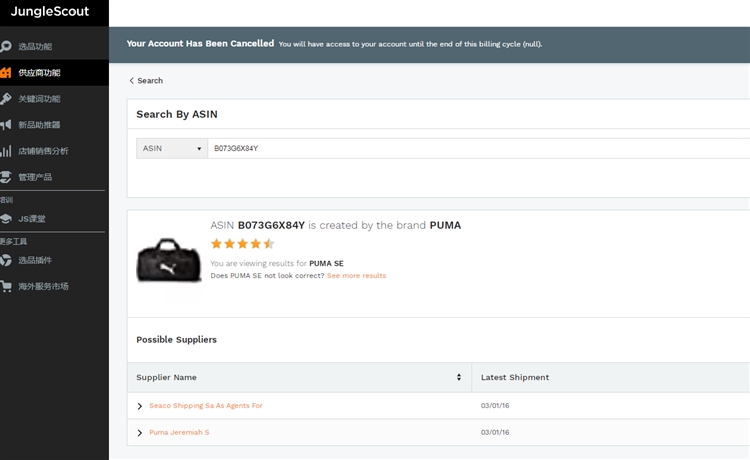
Task: Go back via the Search link
Action: [150, 80]
